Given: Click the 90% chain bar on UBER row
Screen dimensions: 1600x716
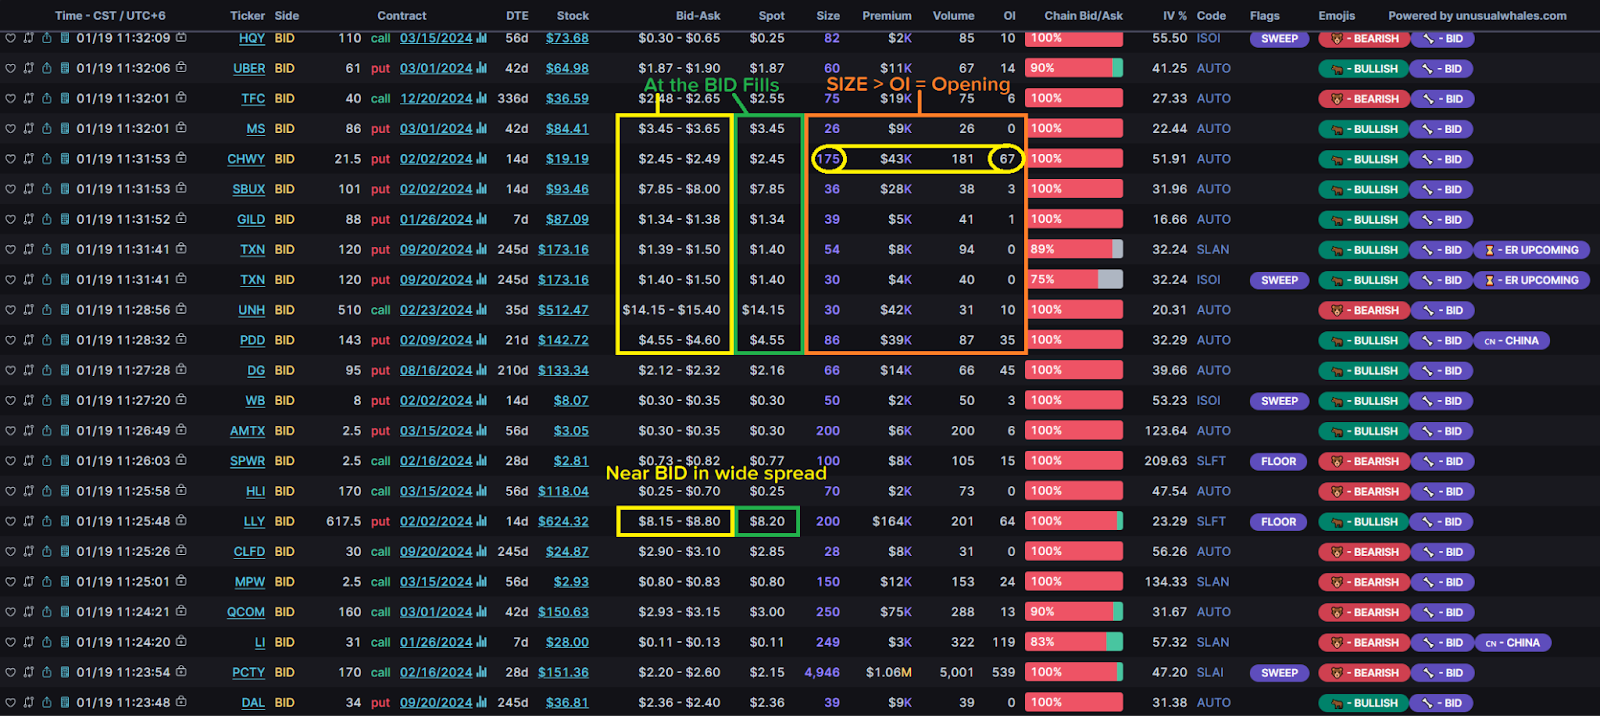Looking at the screenshot, I should (1074, 68).
